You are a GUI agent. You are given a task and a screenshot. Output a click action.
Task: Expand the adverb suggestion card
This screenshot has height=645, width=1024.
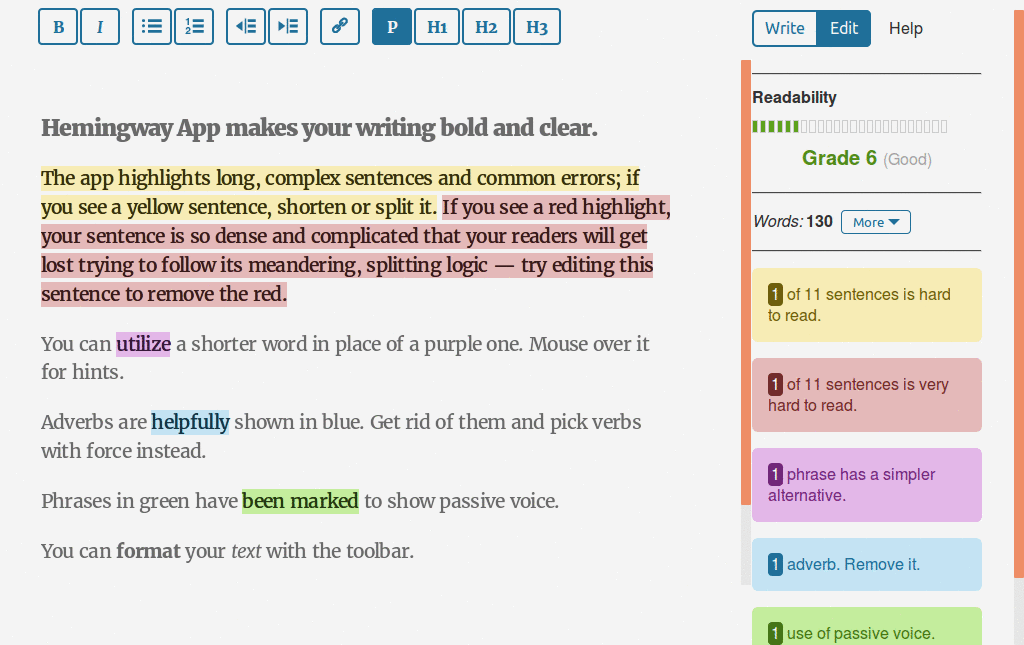(x=866, y=563)
